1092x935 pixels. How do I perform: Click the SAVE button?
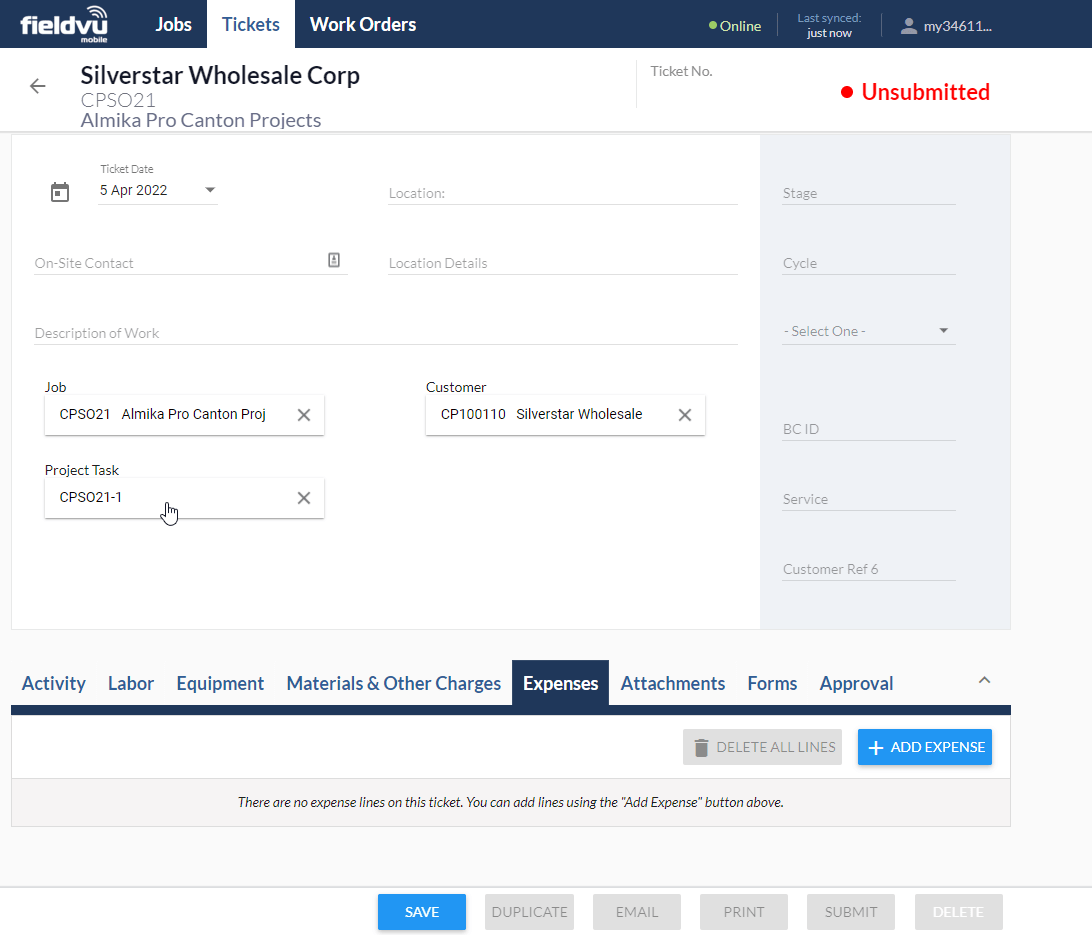coord(422,912)
